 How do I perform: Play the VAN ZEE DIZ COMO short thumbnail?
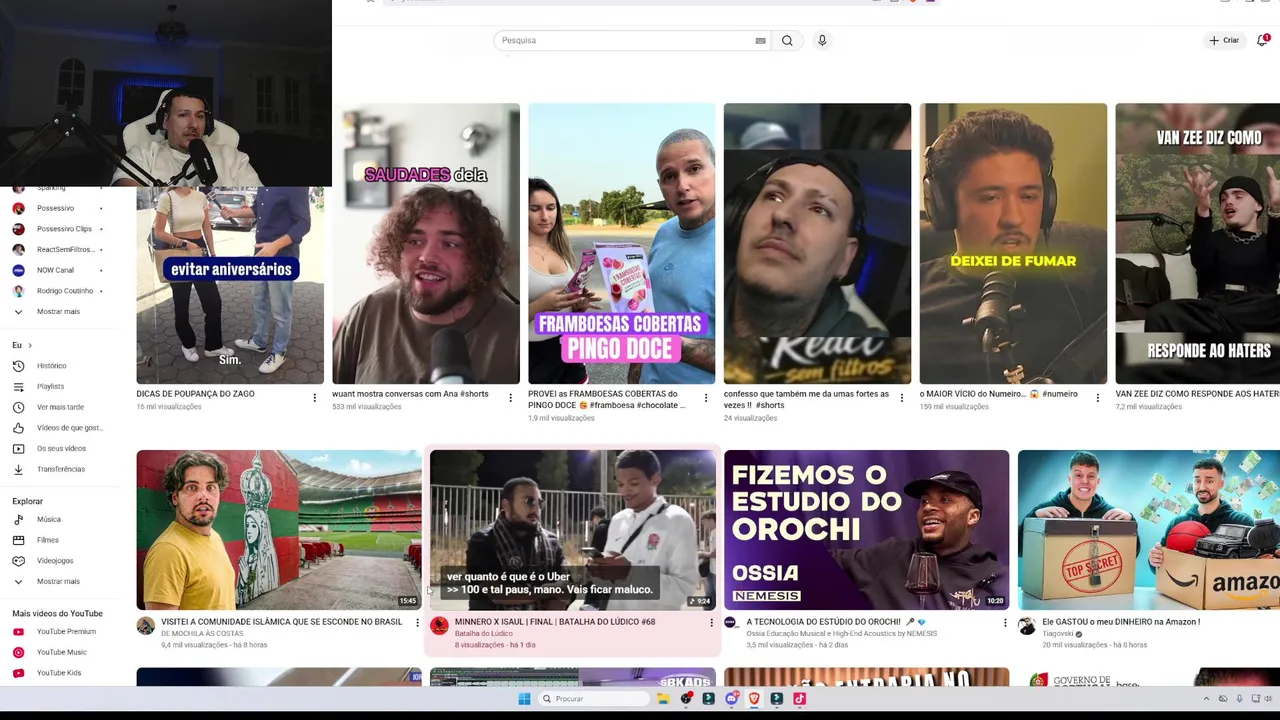(1198, 244)
